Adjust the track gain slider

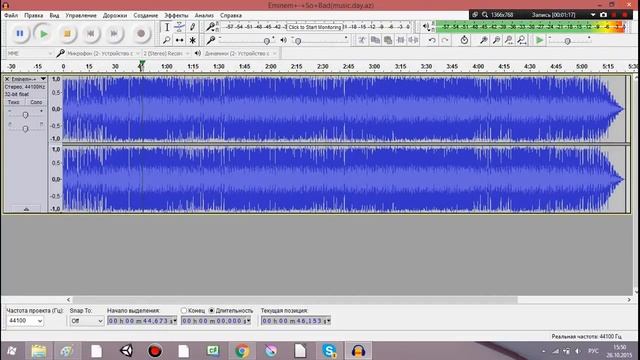coord(25,115)
